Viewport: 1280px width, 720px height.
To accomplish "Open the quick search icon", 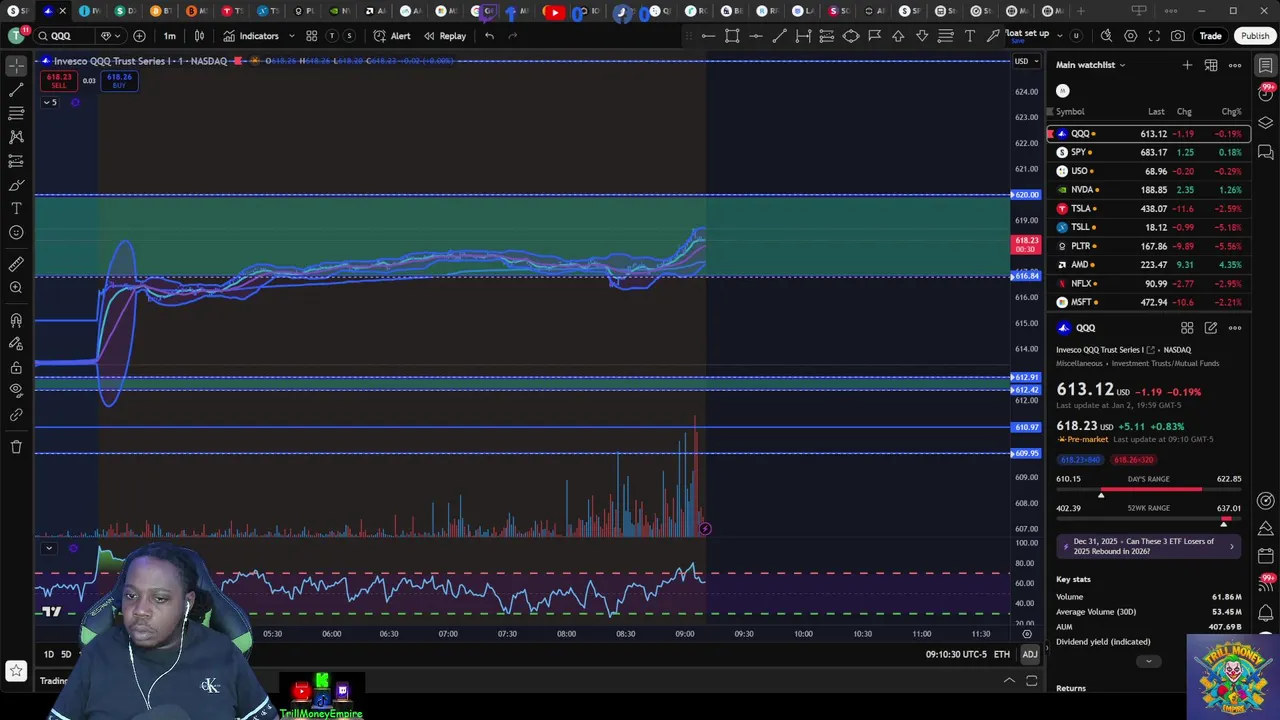I will click(x=1106, y=36).
